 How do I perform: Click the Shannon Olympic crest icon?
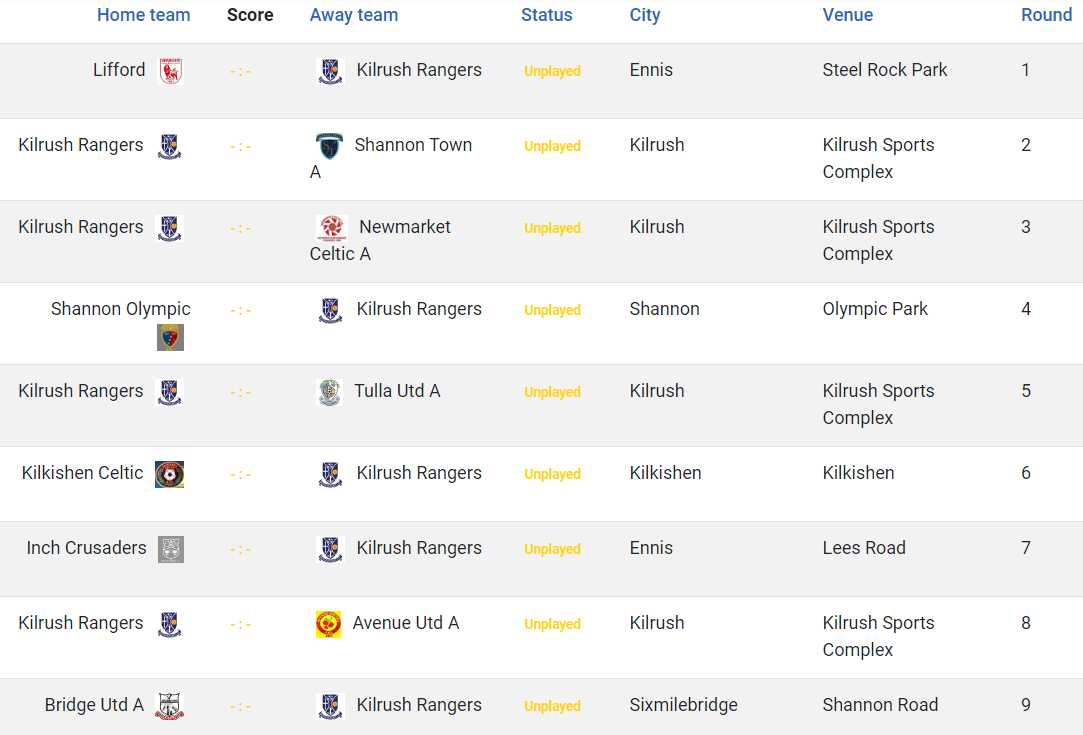171,337
